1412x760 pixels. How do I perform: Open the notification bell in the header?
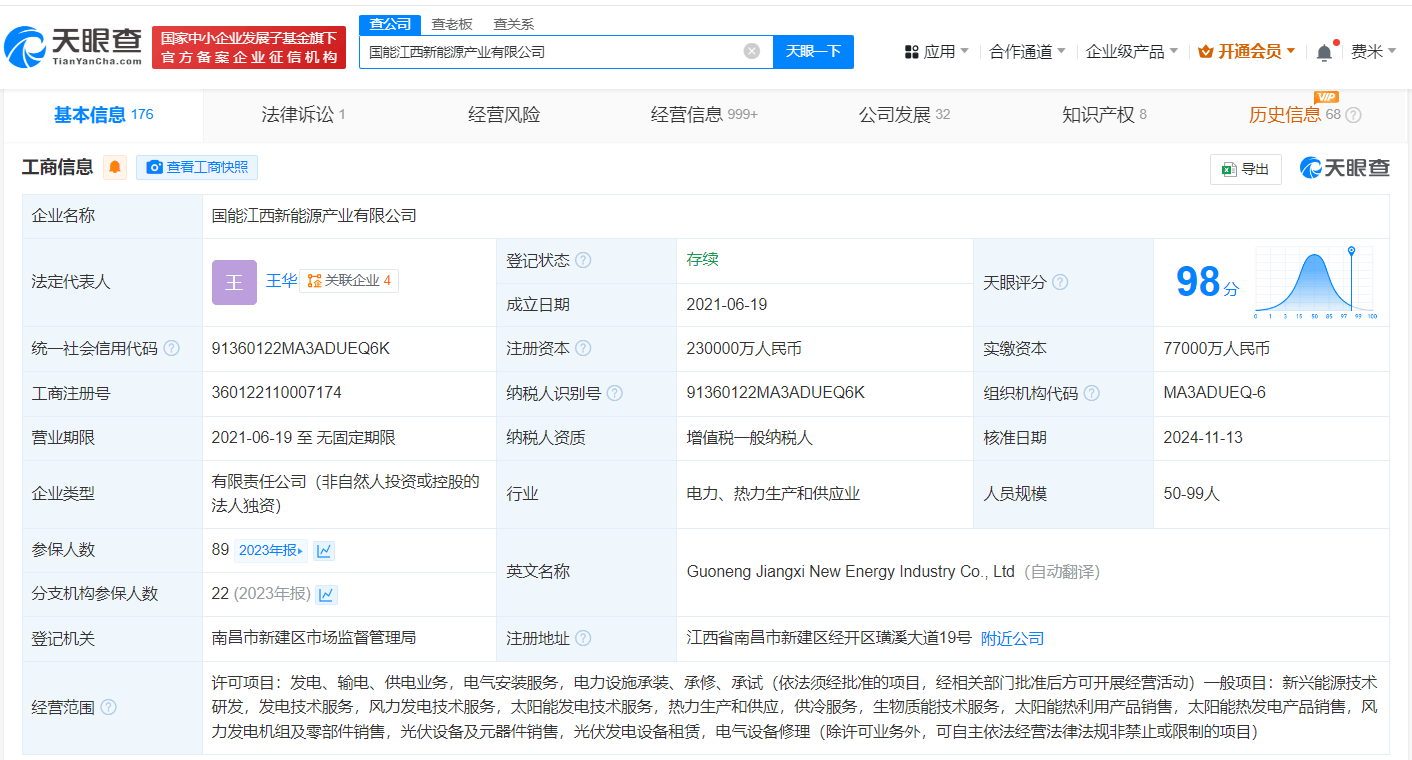(x=1324, y=52)
